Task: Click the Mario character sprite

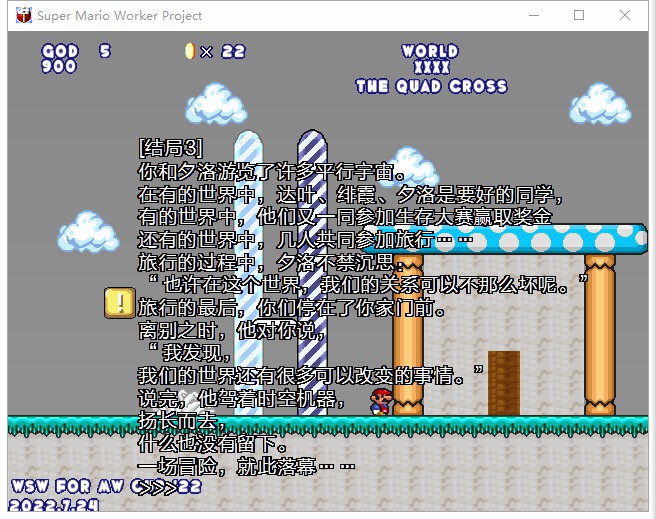Action: coord(381,401)
